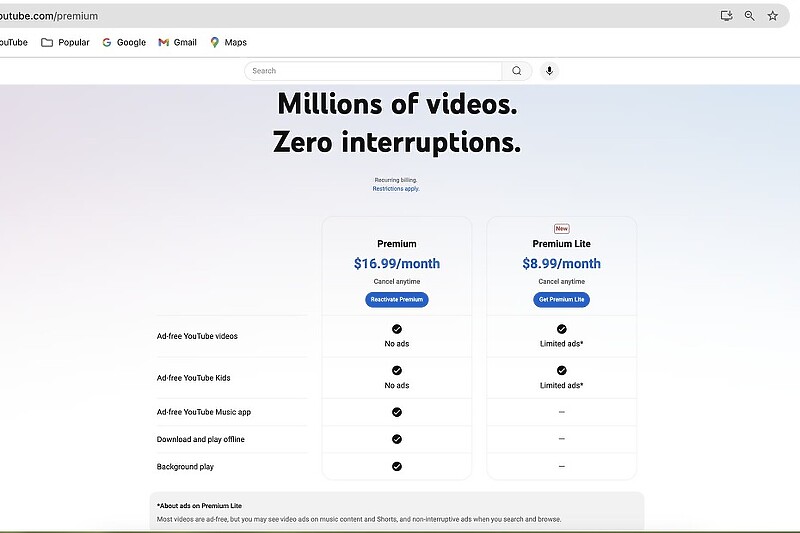Click the Premium plan heading
The image size is (800, 533).
397,244
